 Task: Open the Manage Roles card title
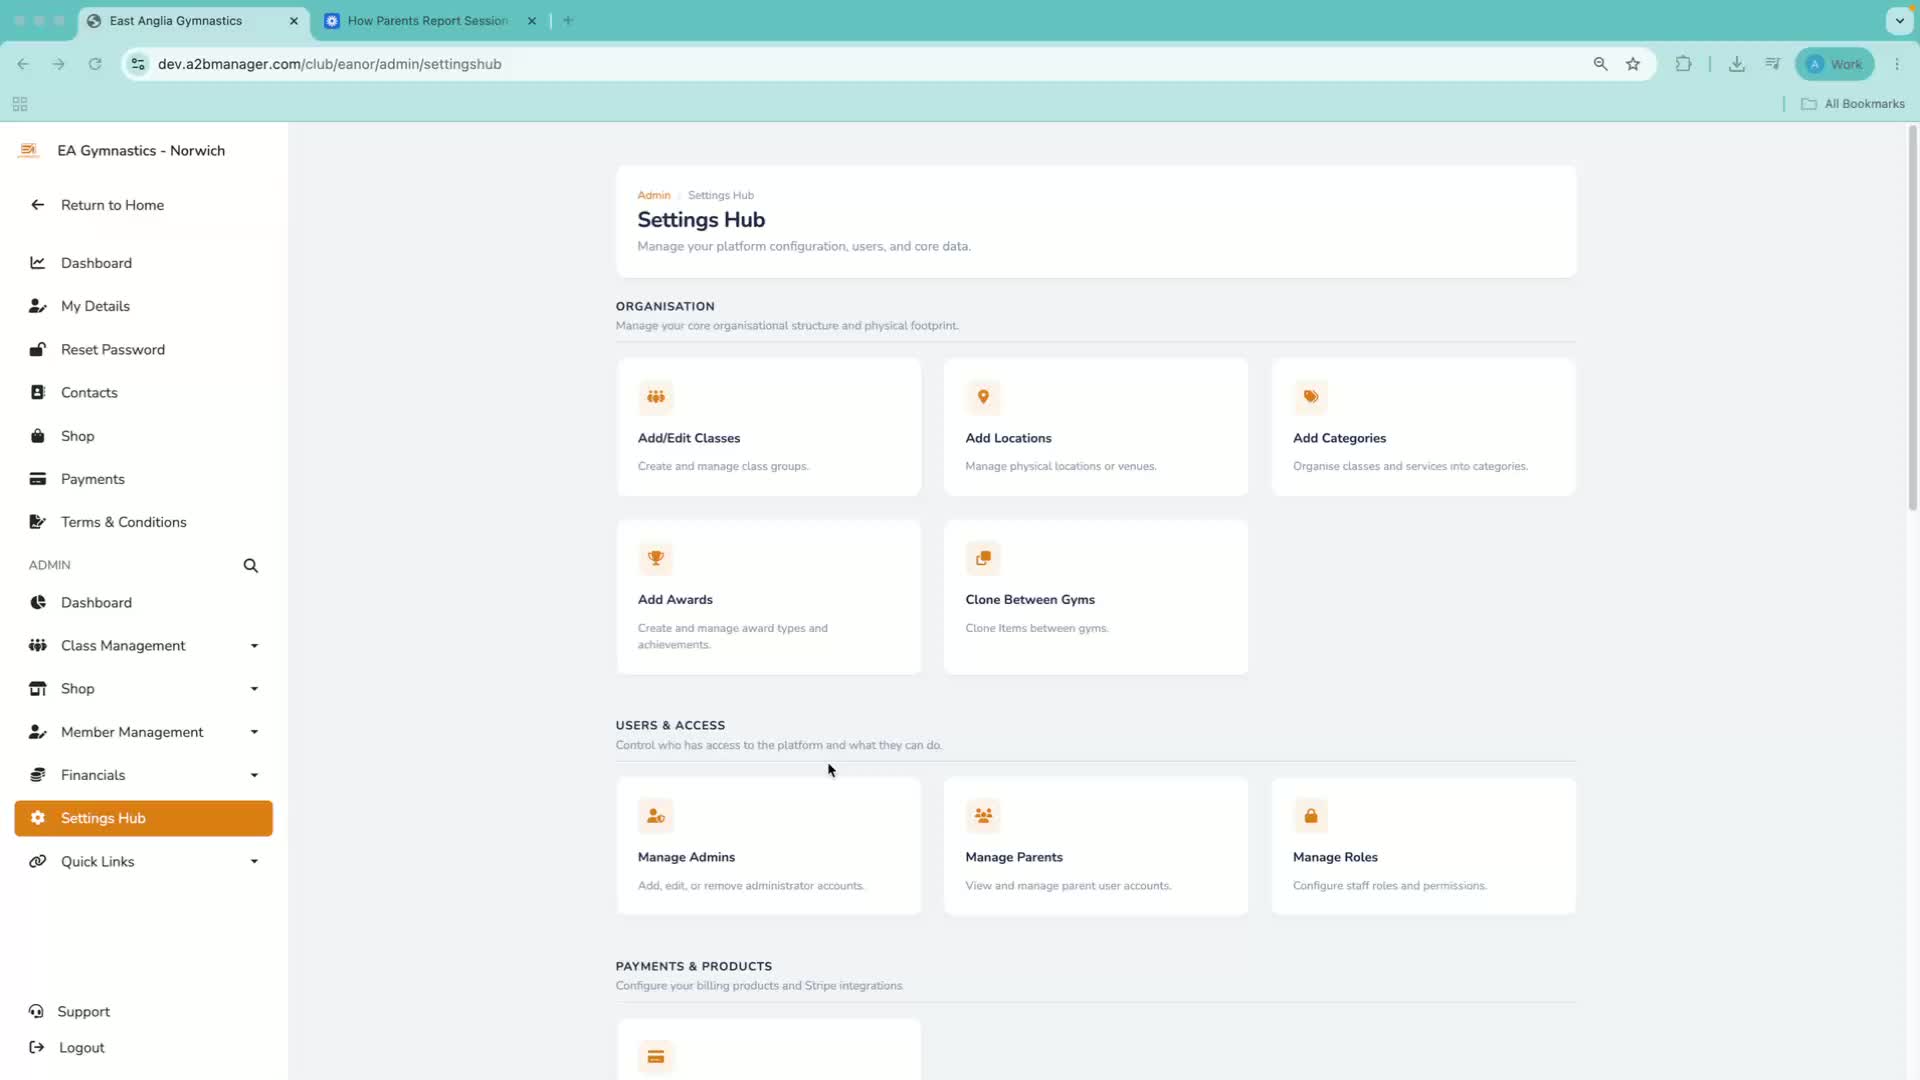1335,857
